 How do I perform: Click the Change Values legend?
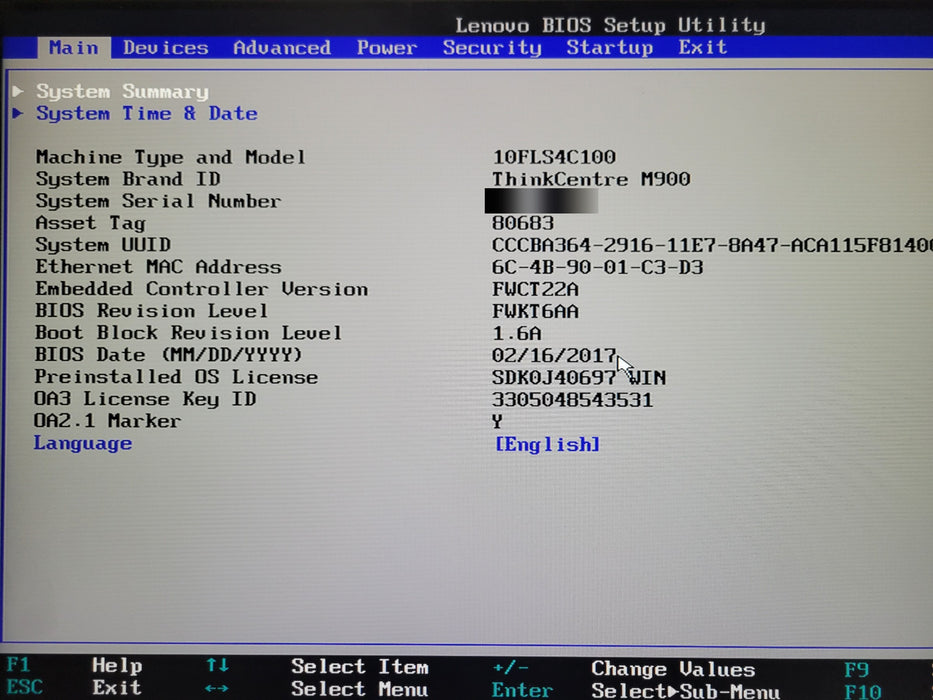(673, 669)
